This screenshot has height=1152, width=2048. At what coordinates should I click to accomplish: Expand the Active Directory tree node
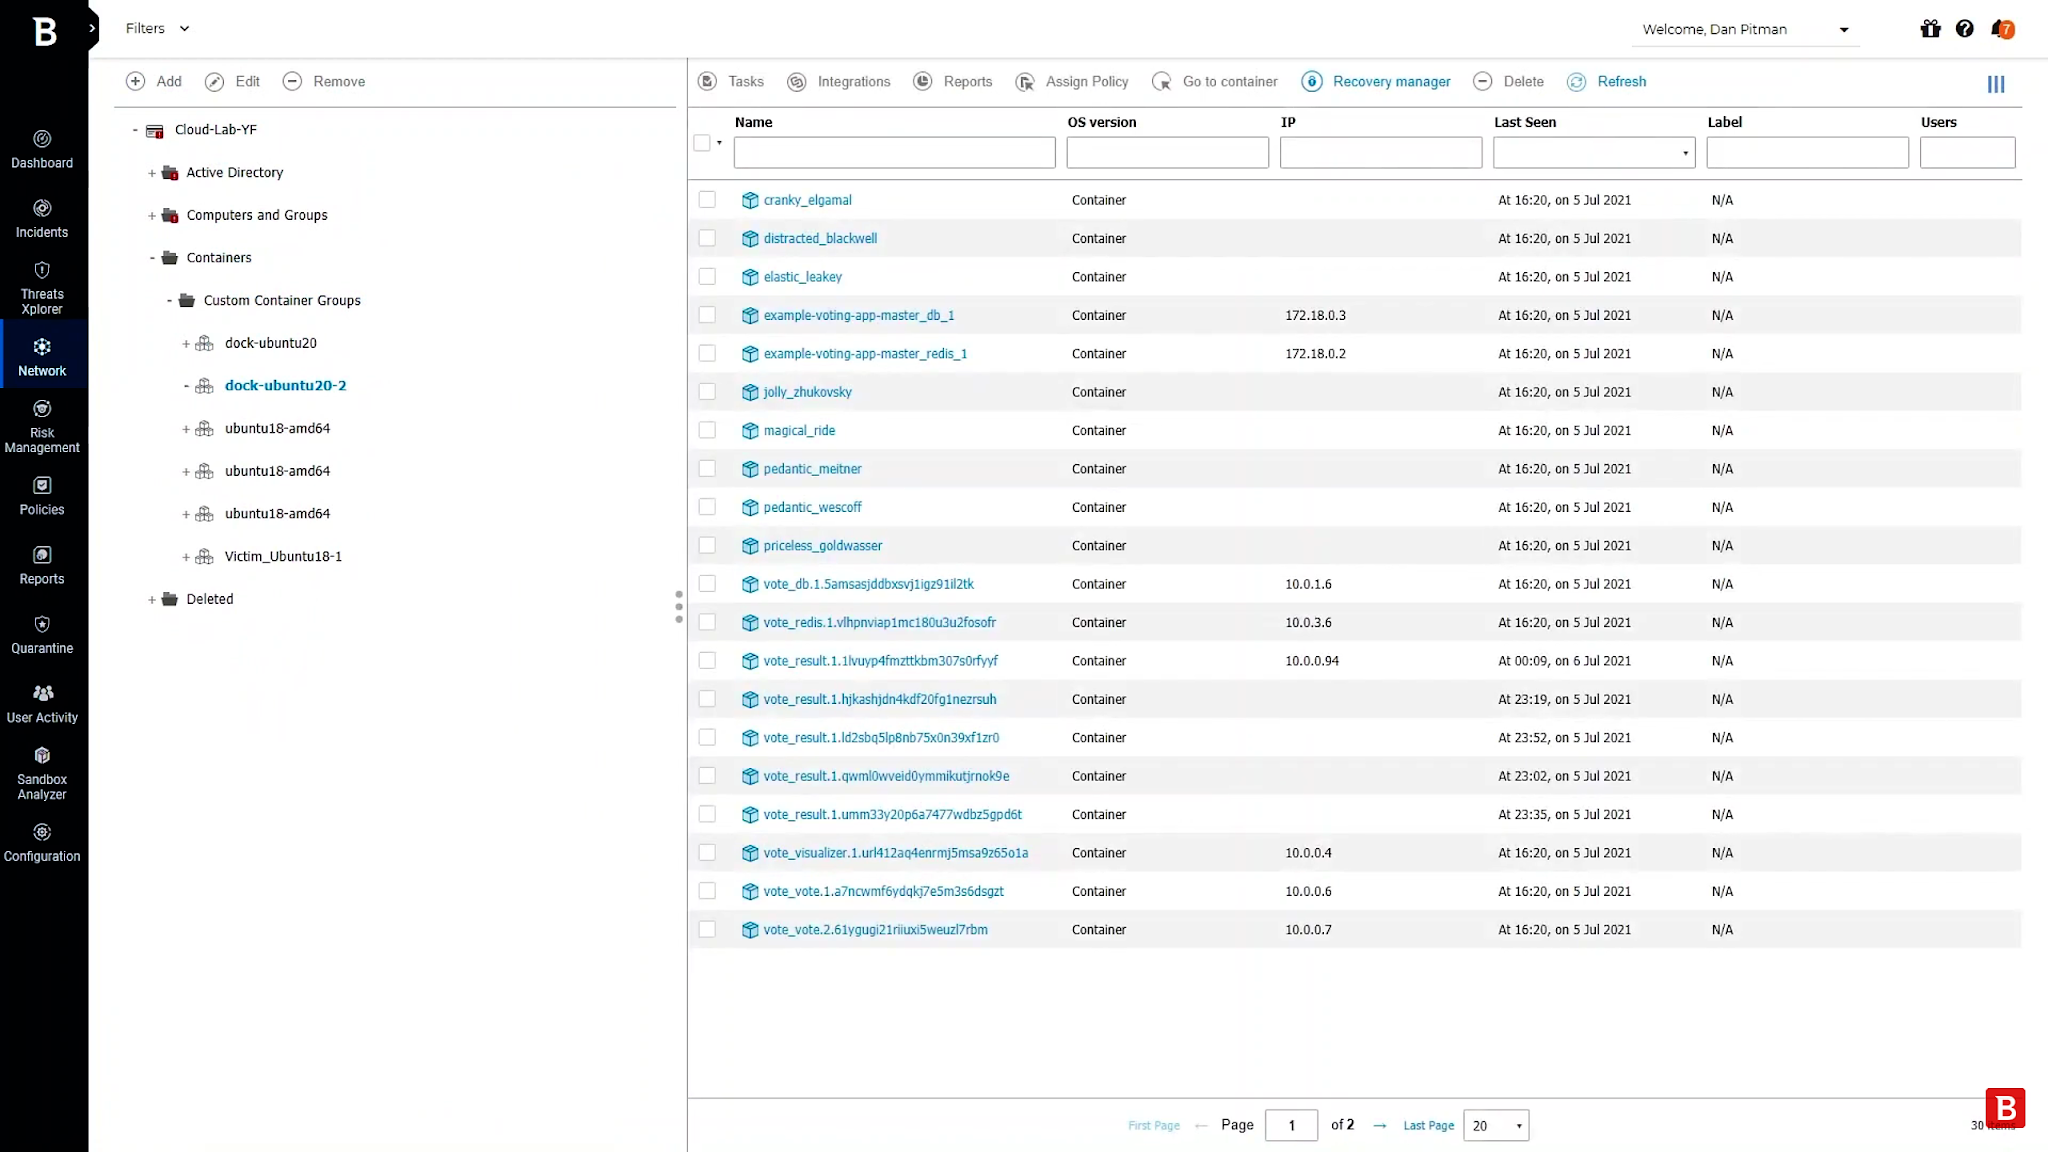coord(152,173)
